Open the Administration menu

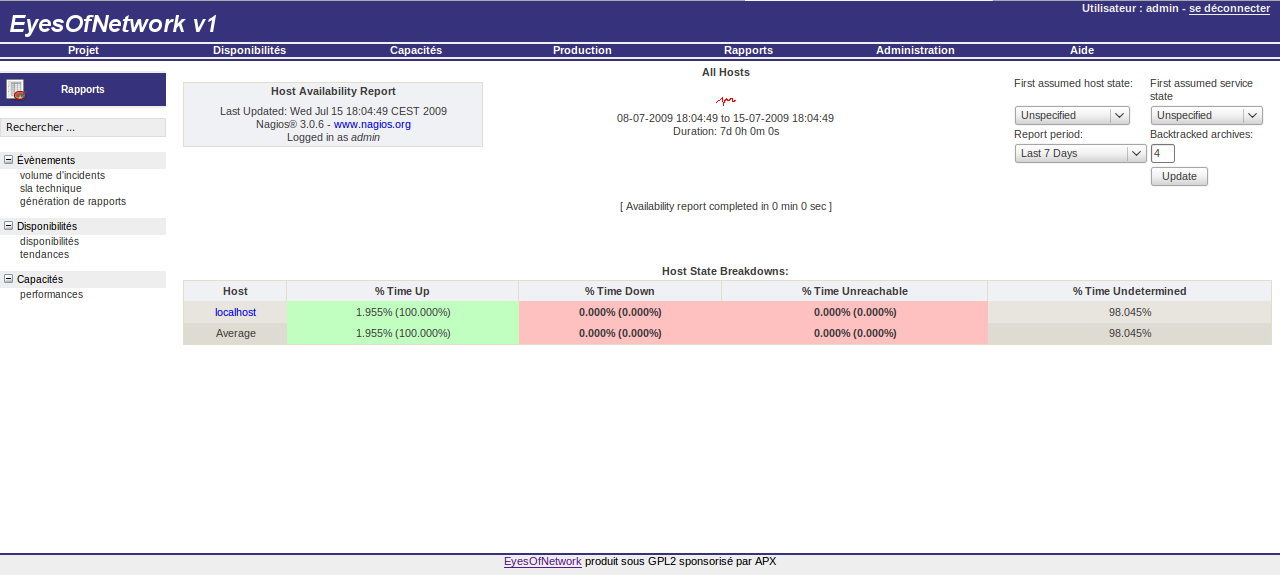click(x=915, y=50)
